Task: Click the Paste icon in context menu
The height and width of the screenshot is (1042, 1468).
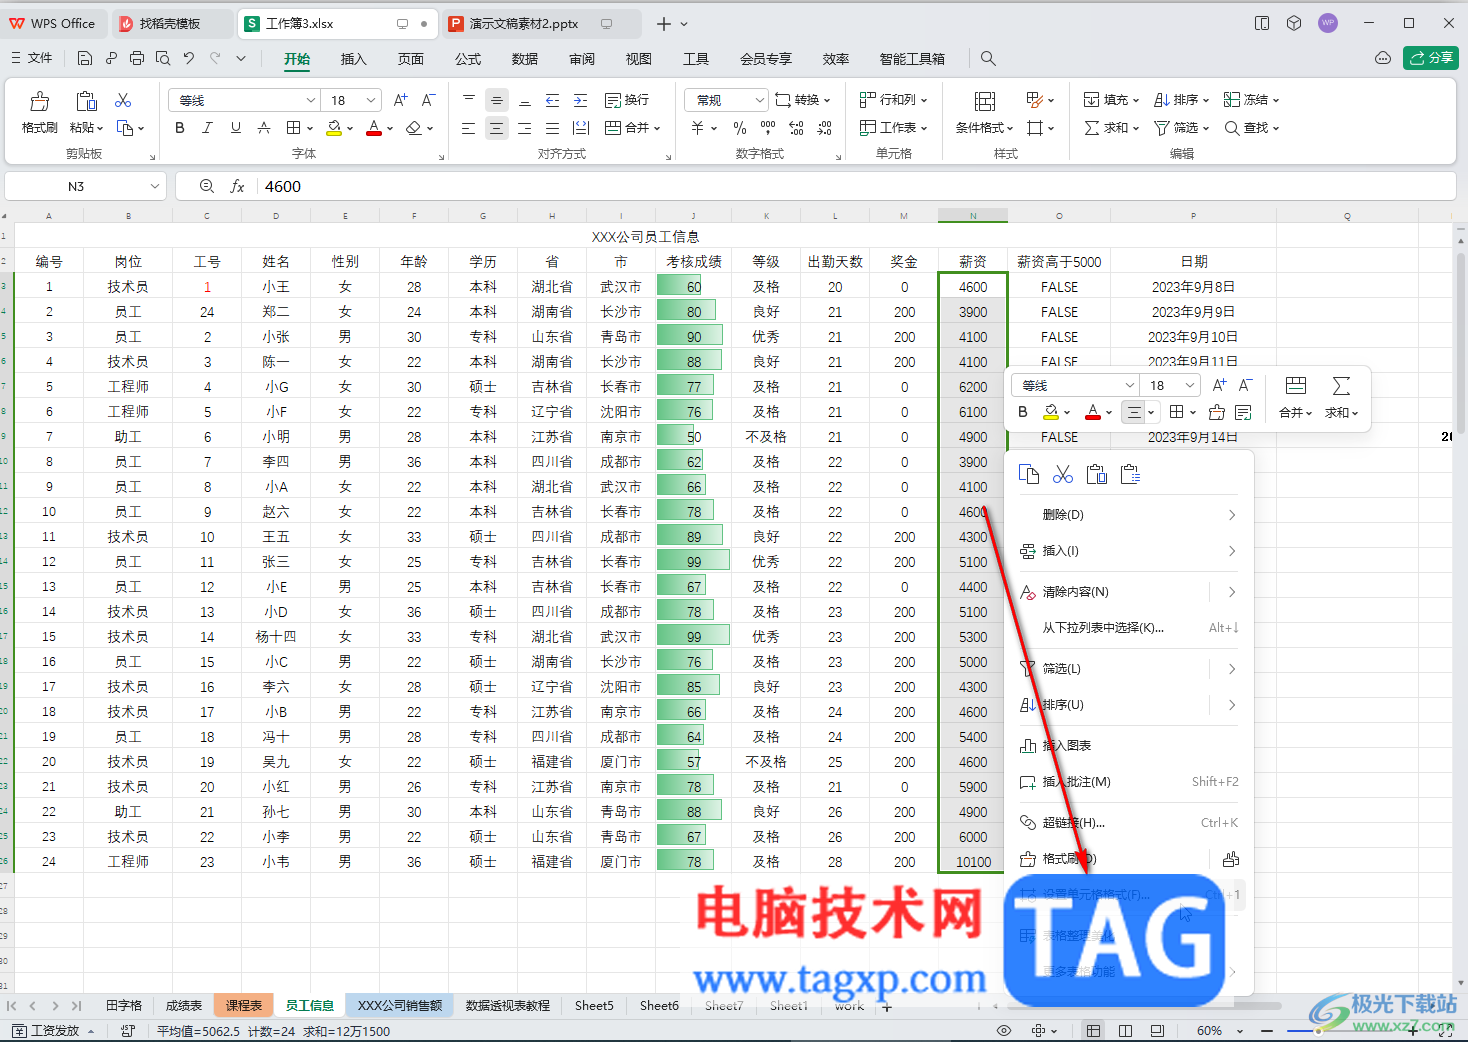Action: click(1097, 474)
